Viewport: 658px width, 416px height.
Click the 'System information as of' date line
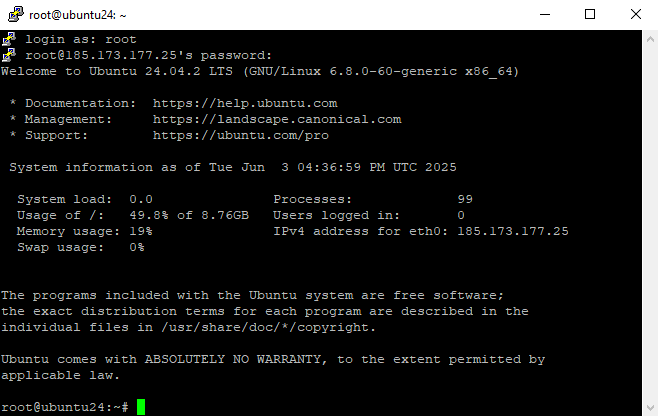(233, 167)
